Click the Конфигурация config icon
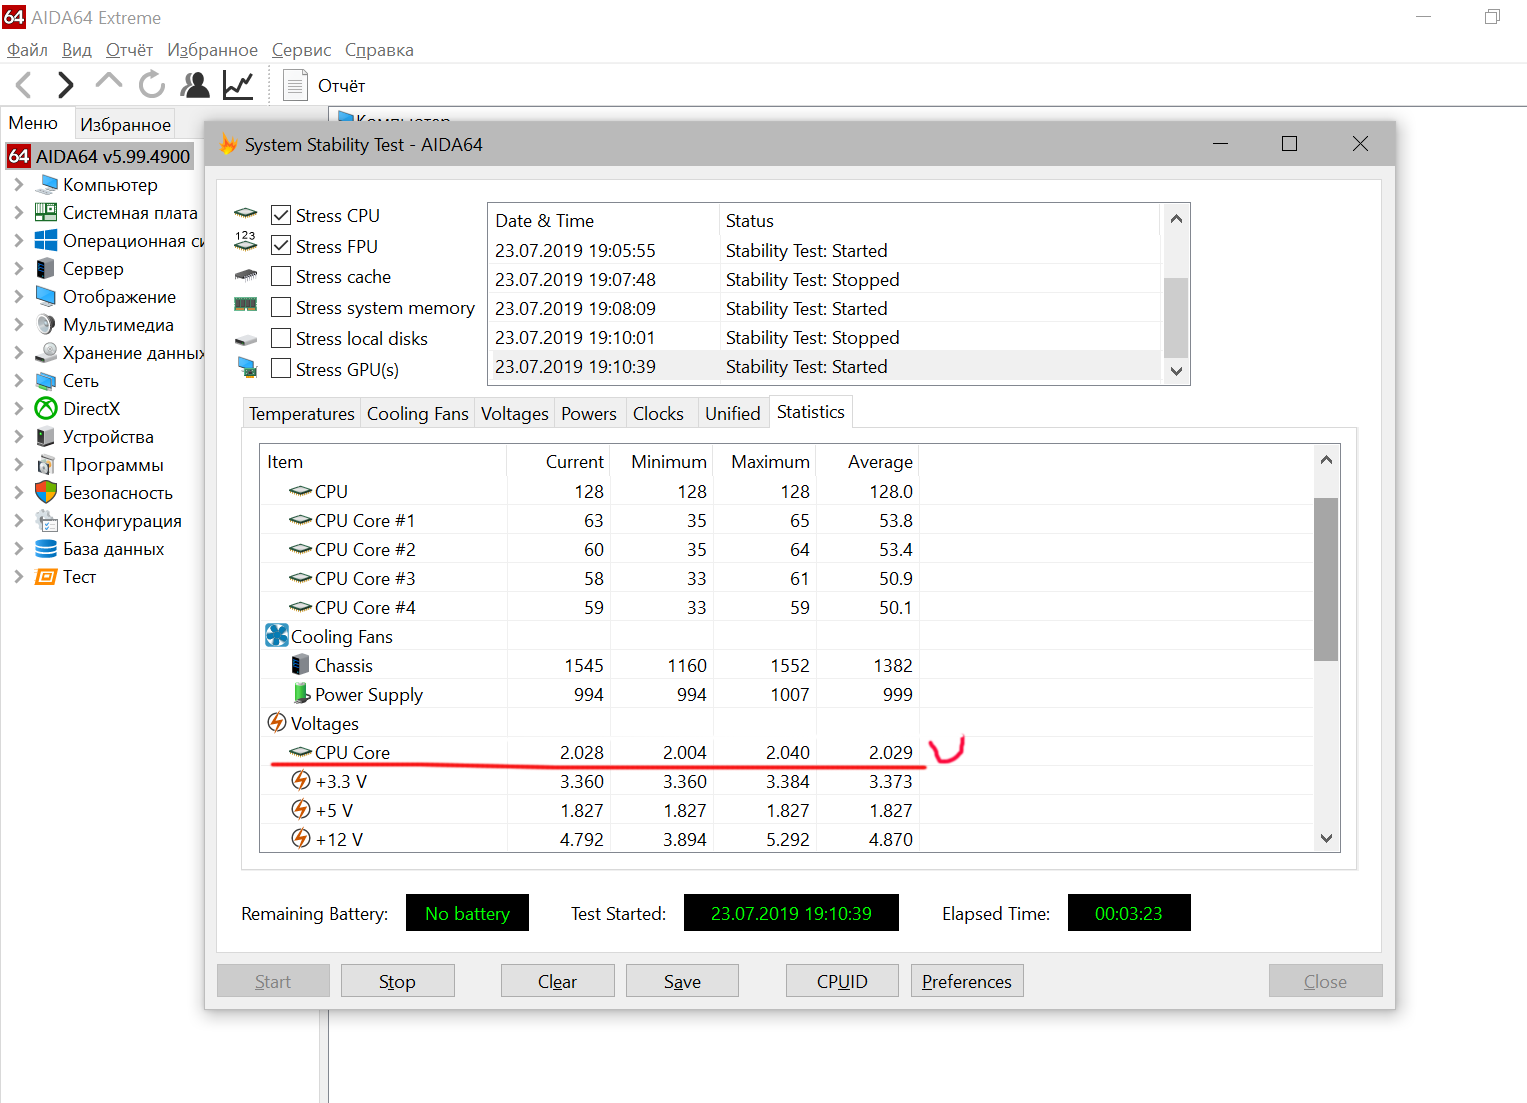Screen dimensions: 1527x1103 click(46, 520)
